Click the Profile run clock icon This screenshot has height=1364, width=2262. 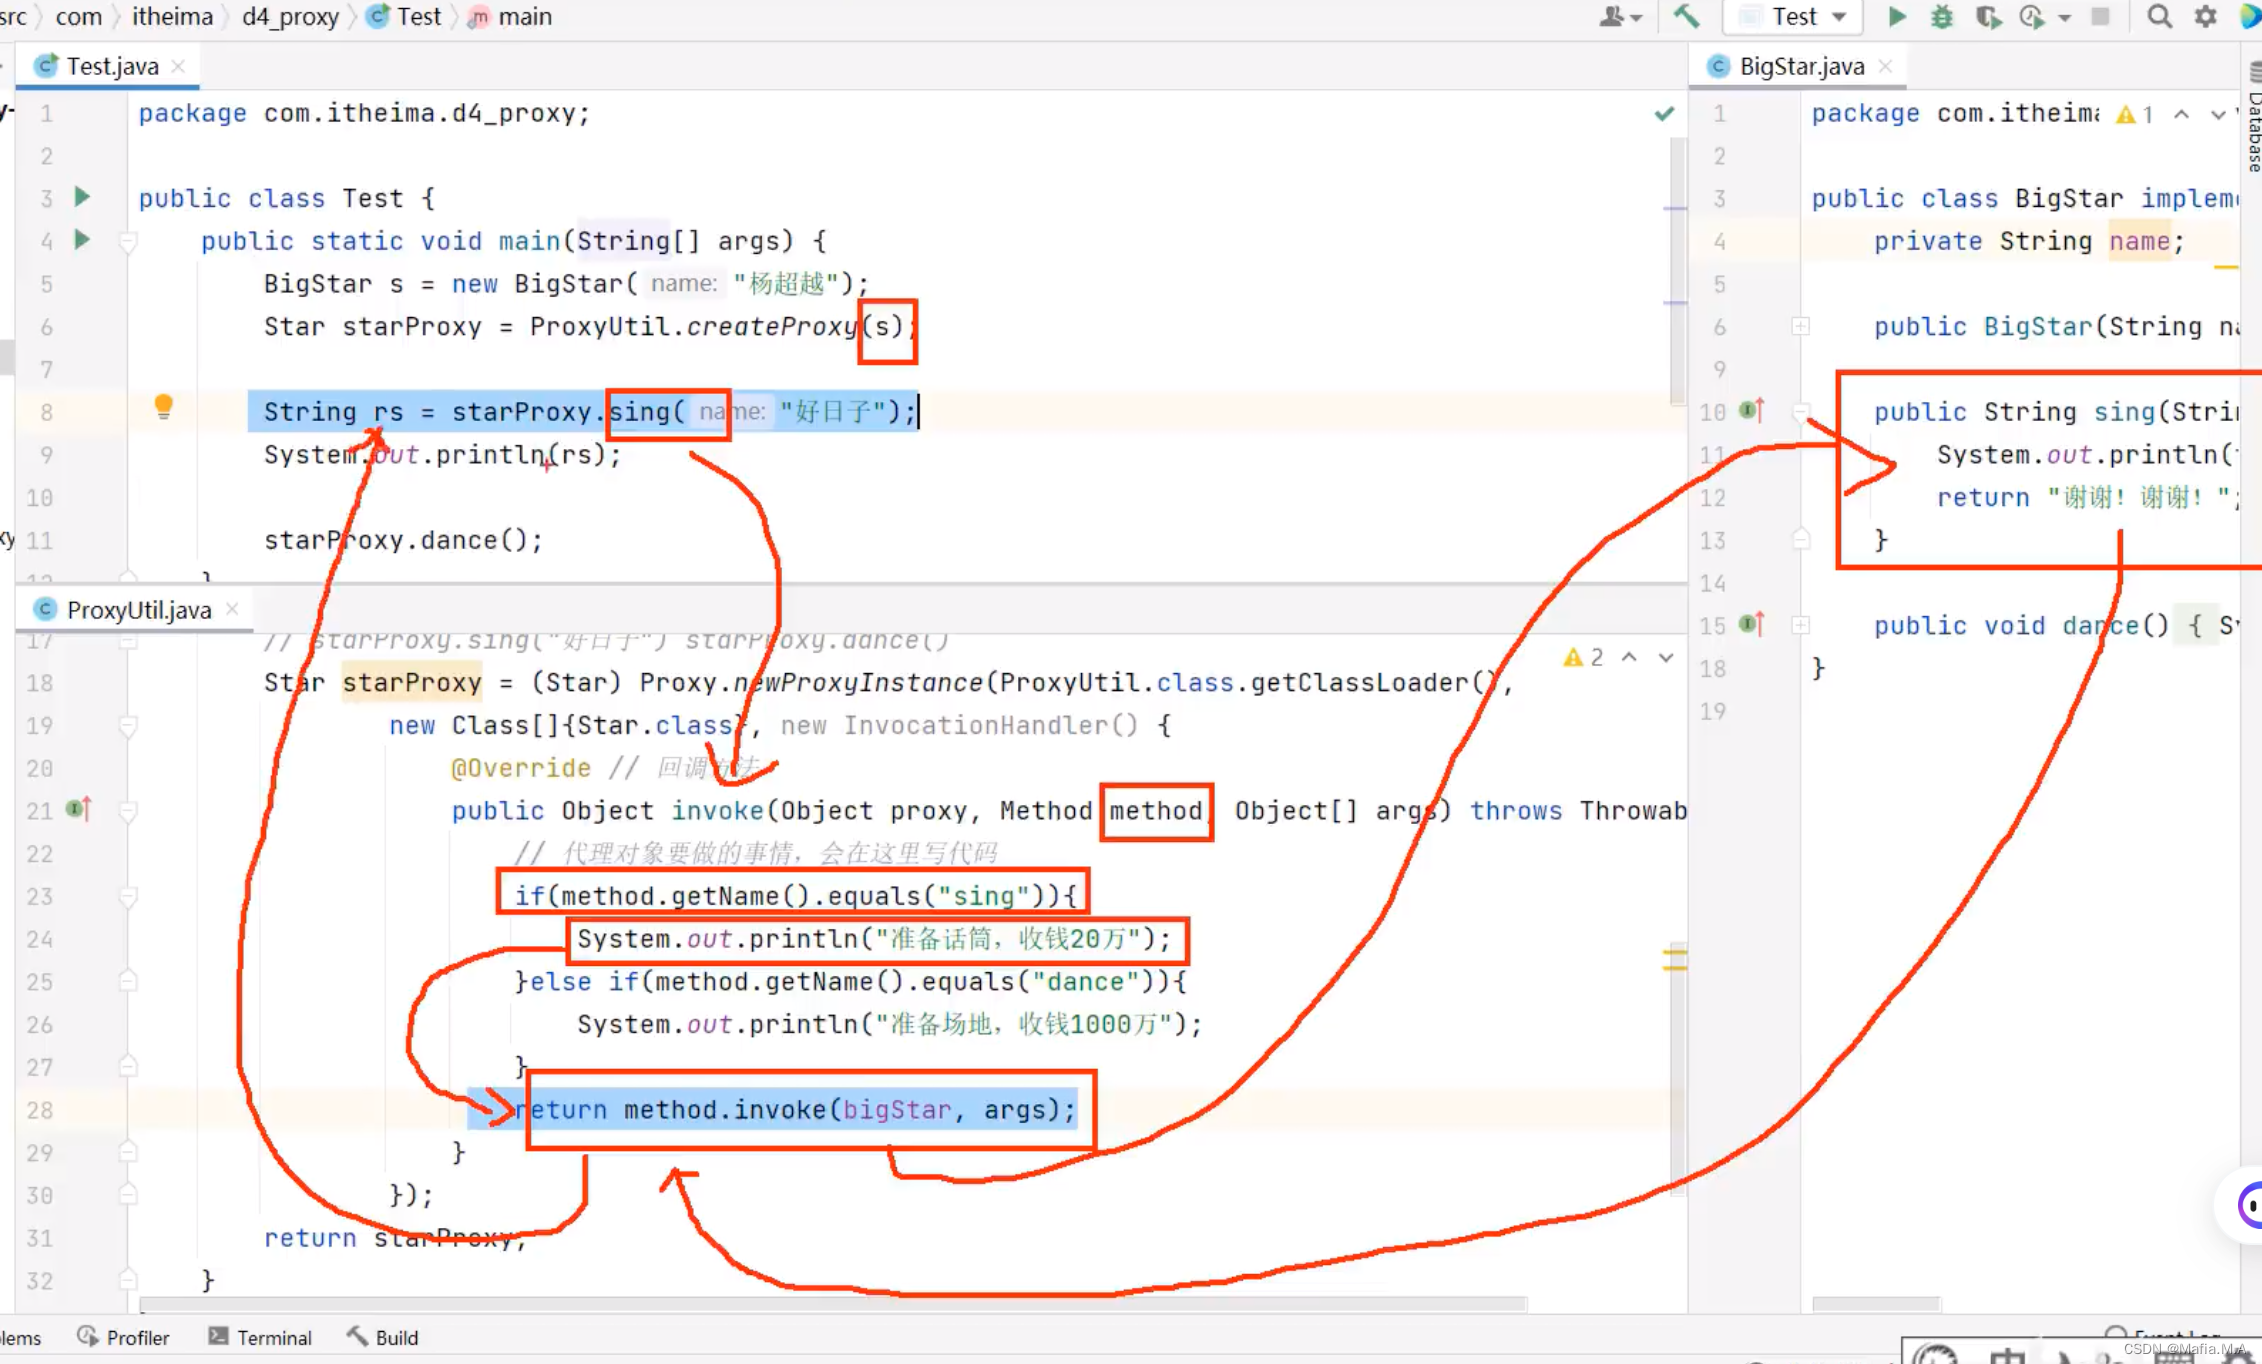click(x=2031, y=17)
